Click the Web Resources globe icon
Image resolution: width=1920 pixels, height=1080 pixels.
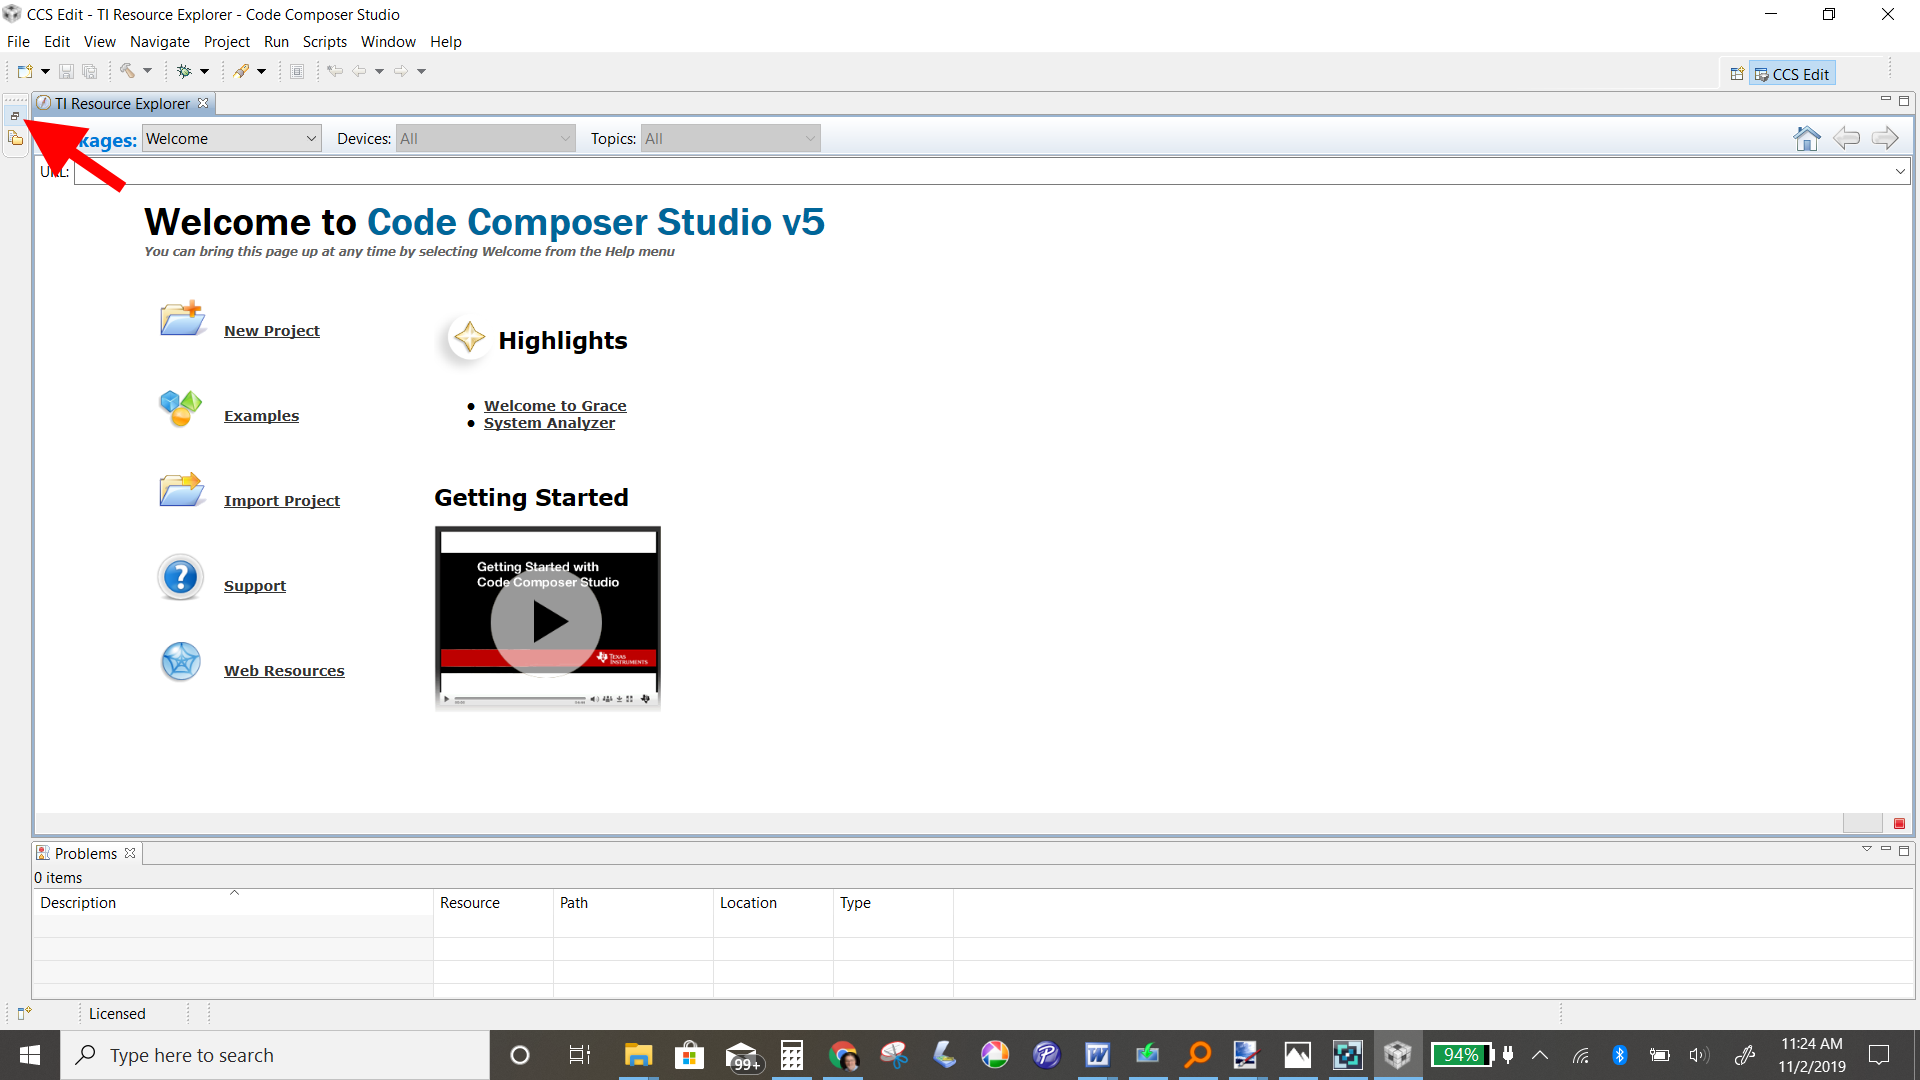tap(181, 662)
